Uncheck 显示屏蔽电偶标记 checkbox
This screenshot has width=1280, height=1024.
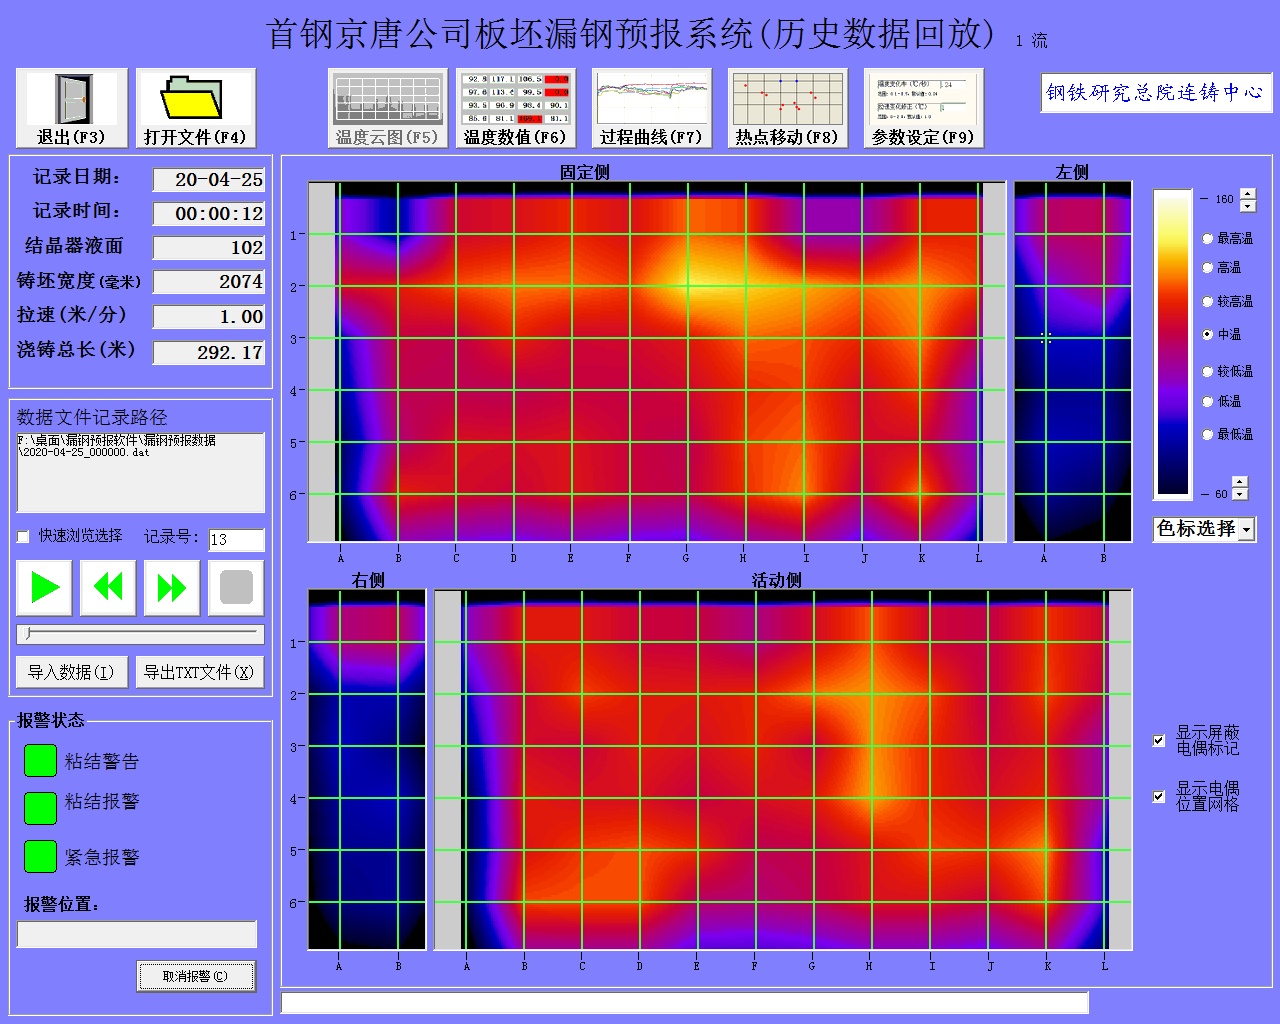pos(1159,741)
